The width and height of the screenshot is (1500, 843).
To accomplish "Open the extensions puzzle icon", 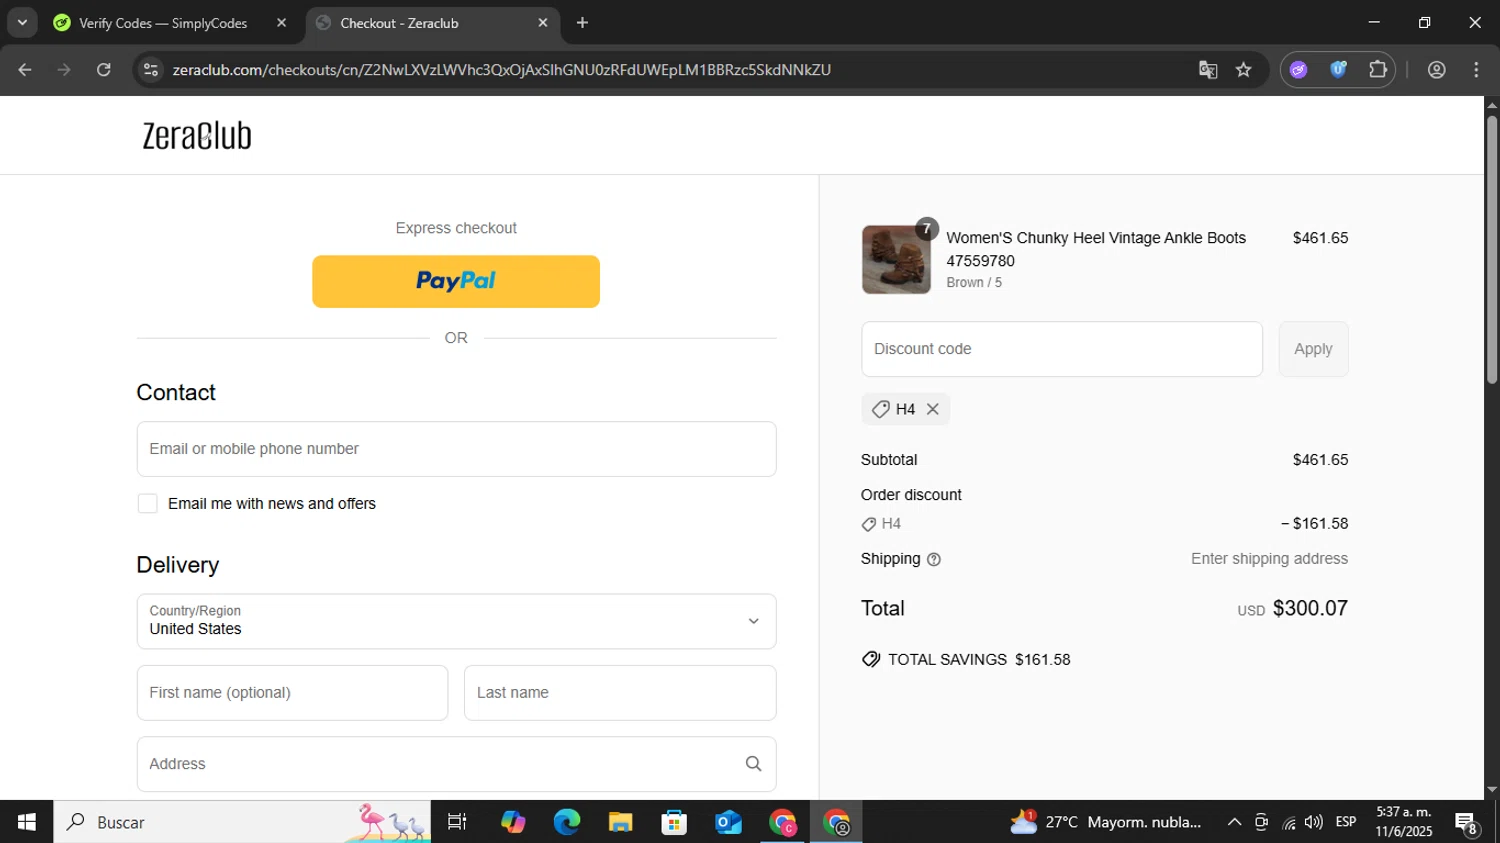I will [x=1378, y=70].
